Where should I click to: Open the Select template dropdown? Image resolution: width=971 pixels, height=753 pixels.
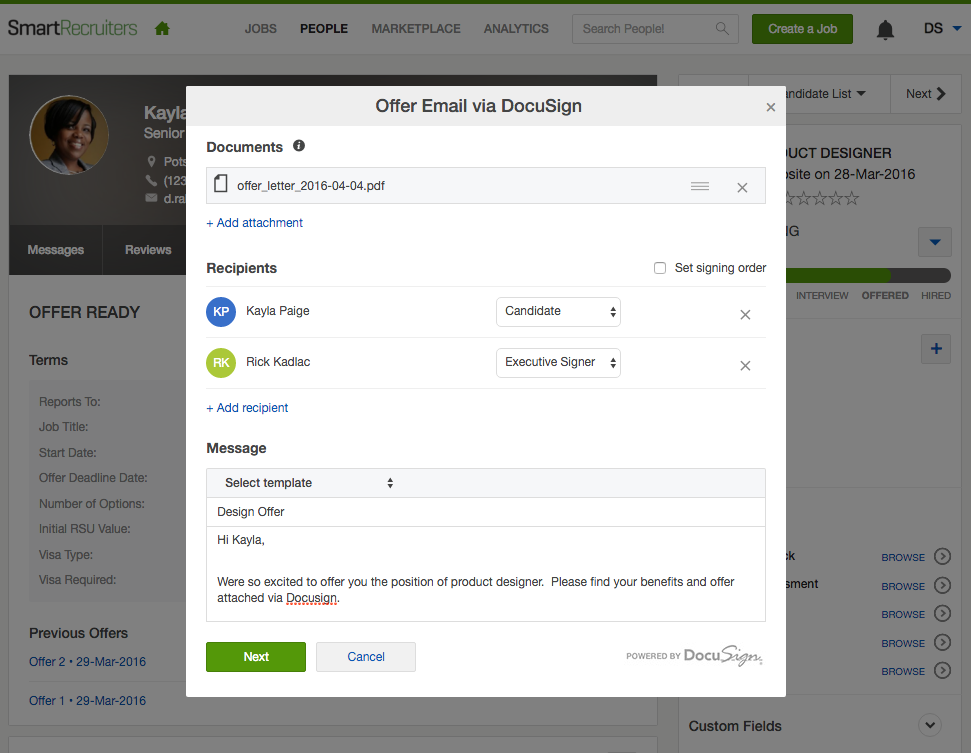308,483
